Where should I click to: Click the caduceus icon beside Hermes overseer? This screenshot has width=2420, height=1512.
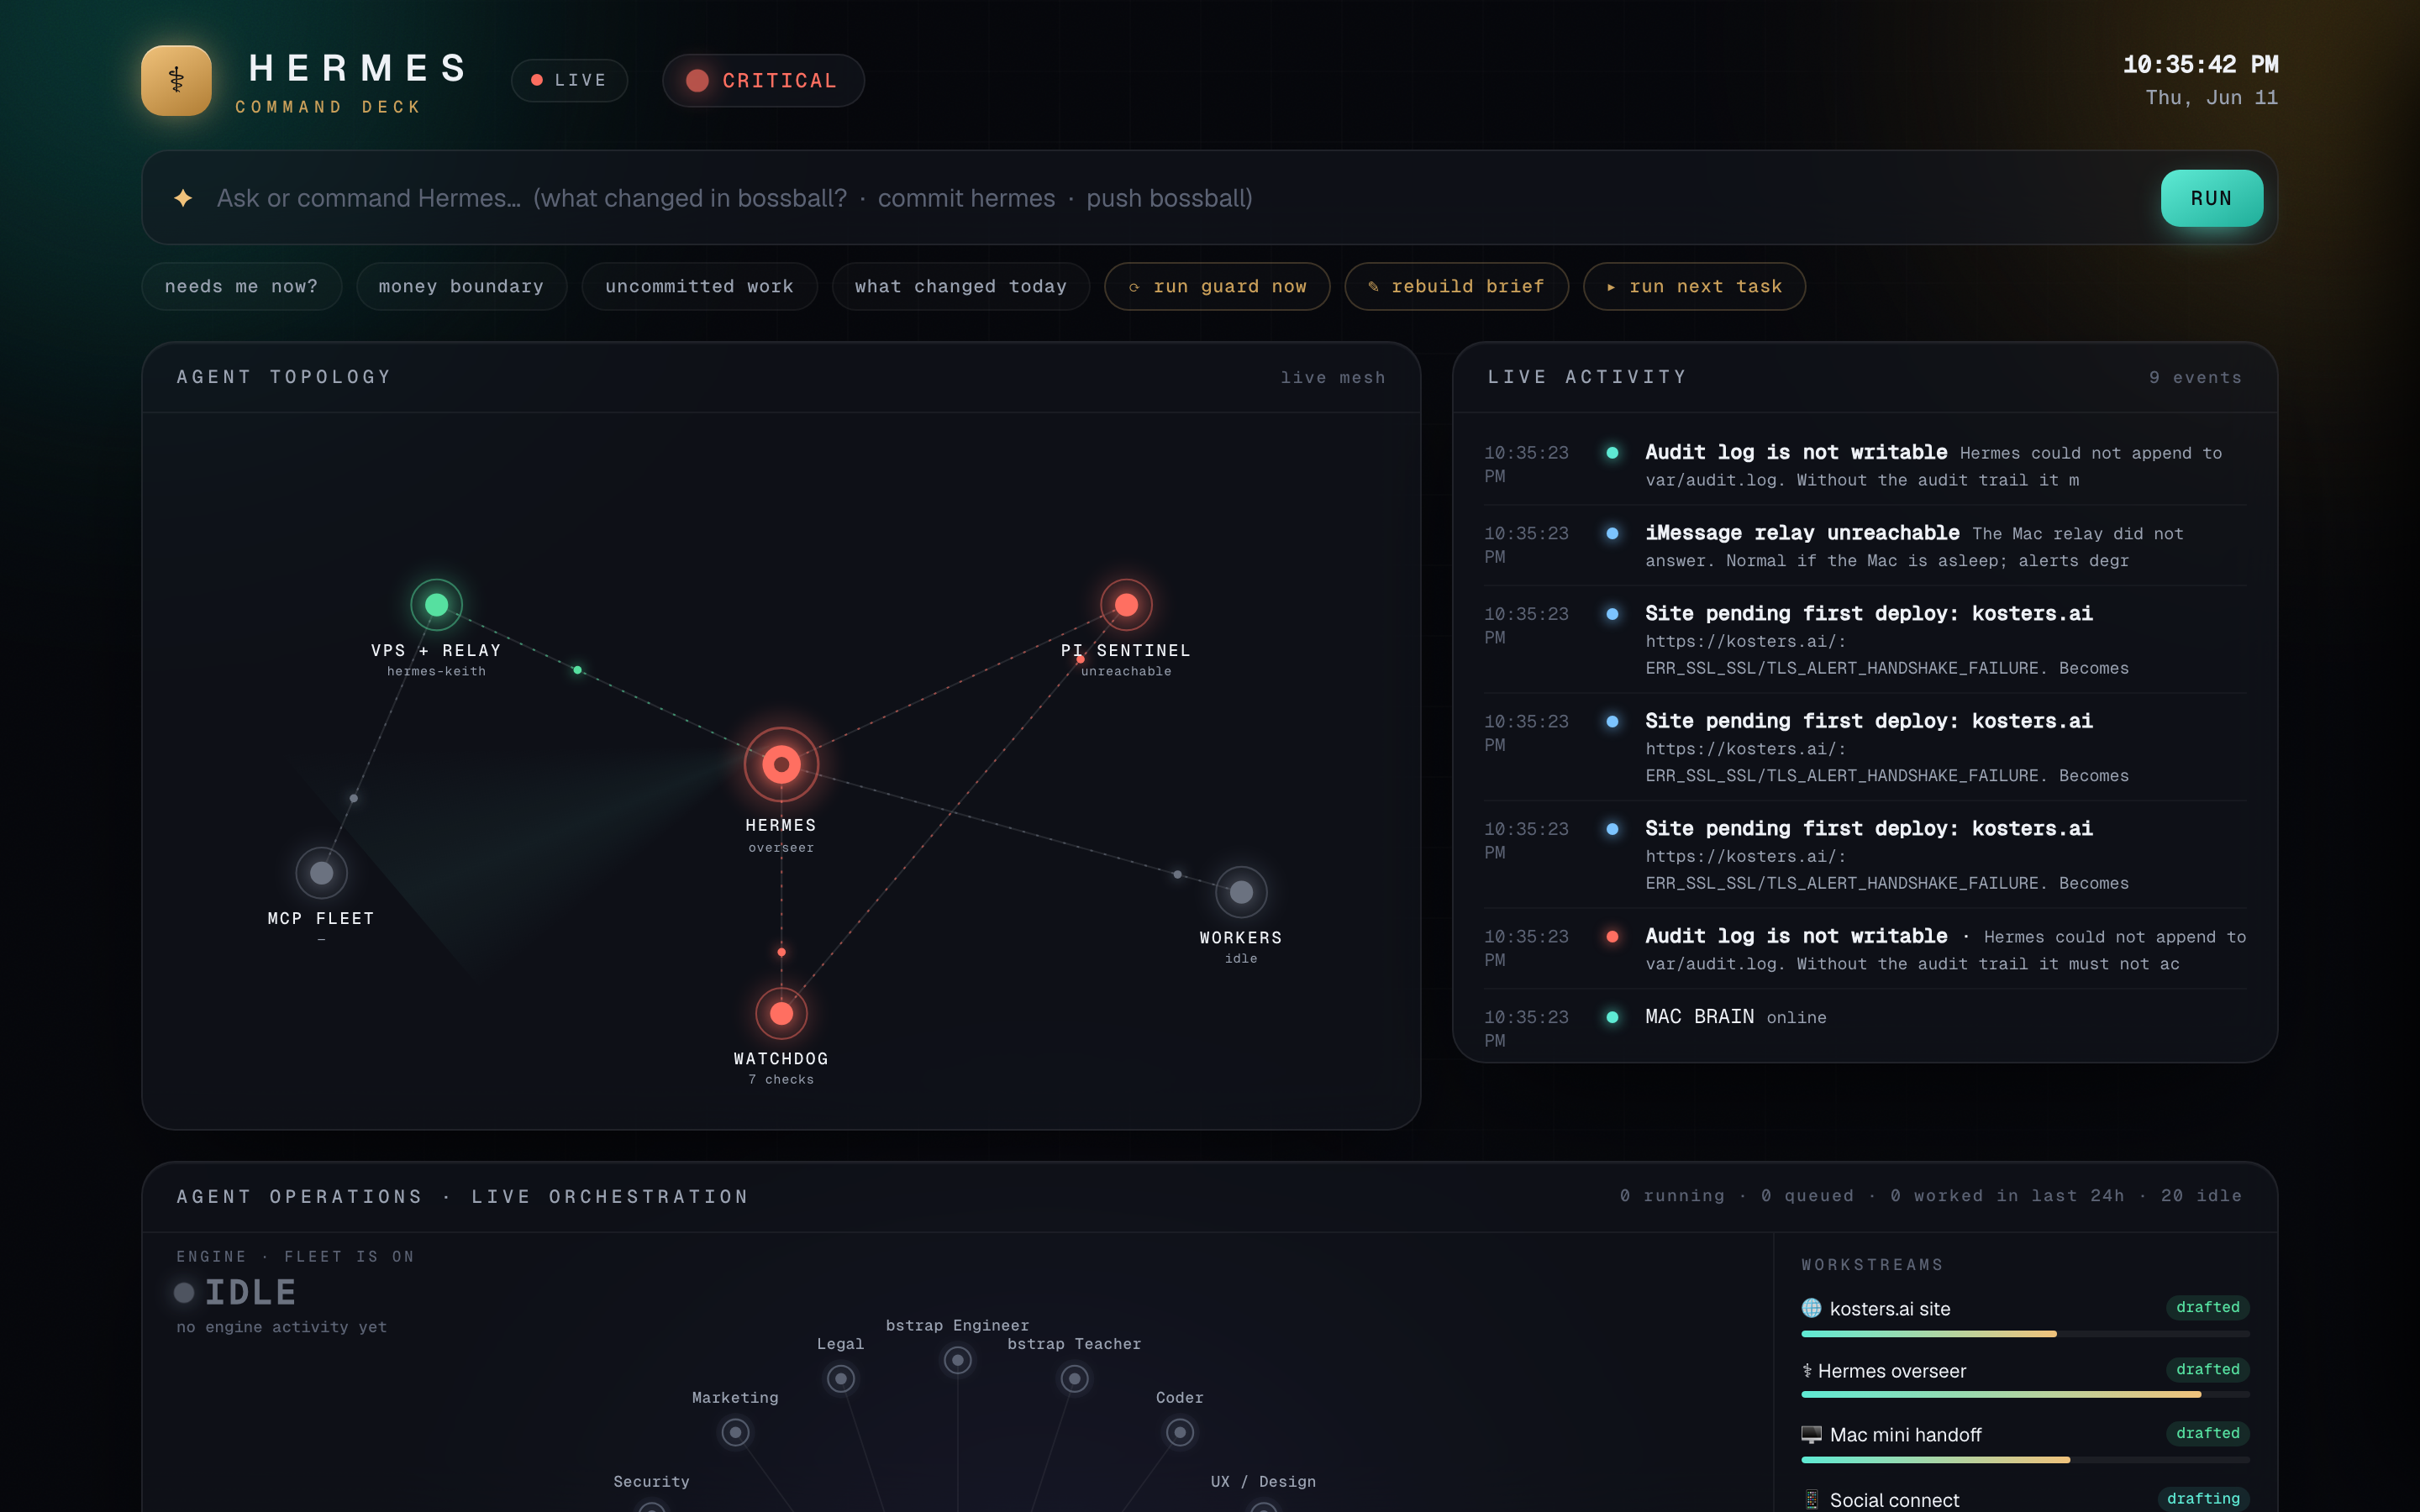(x=1807, y=1371)
